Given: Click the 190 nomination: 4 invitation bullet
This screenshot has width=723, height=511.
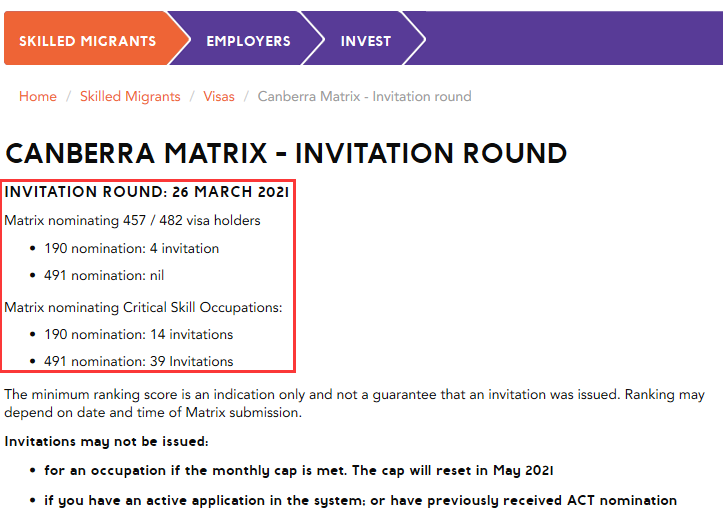Looking at the screenshot, I should (131, 249).
